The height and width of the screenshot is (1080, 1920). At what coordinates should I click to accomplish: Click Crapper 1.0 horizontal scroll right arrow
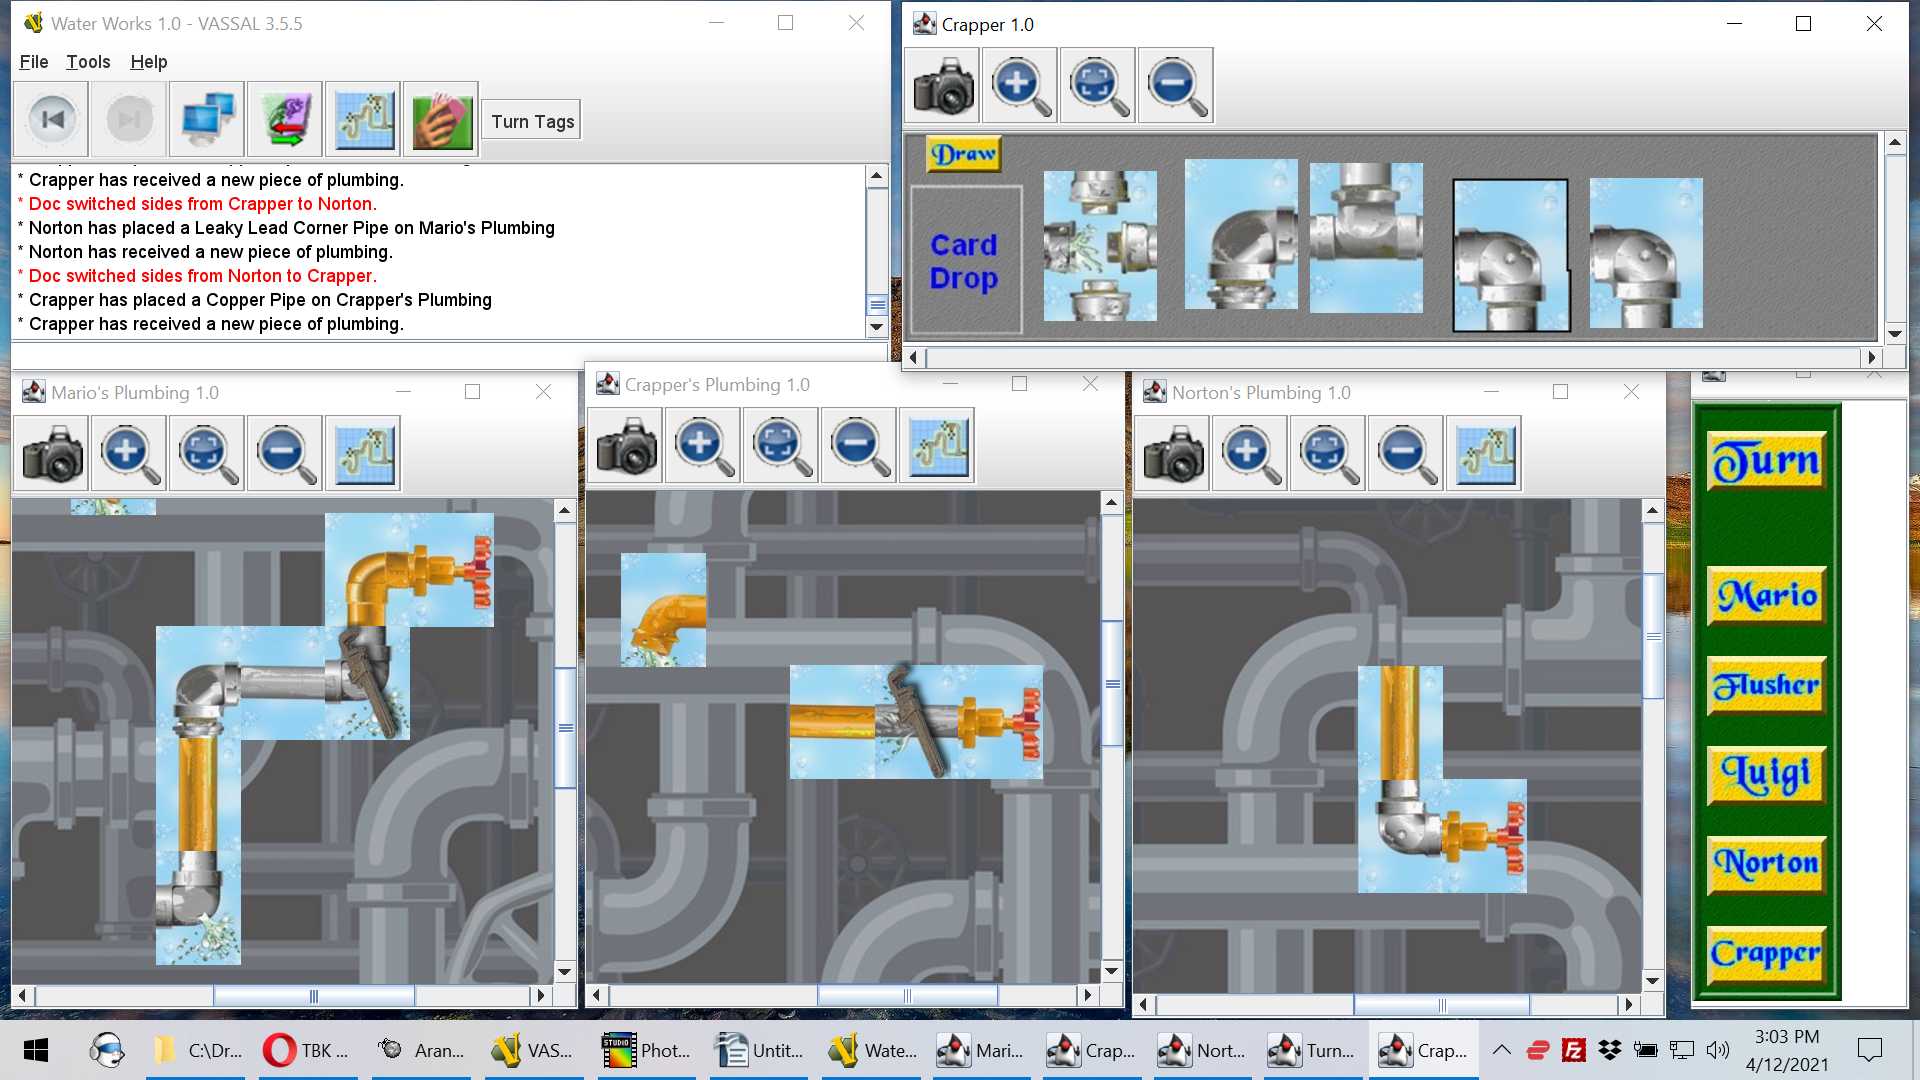tap(1872, 357)
